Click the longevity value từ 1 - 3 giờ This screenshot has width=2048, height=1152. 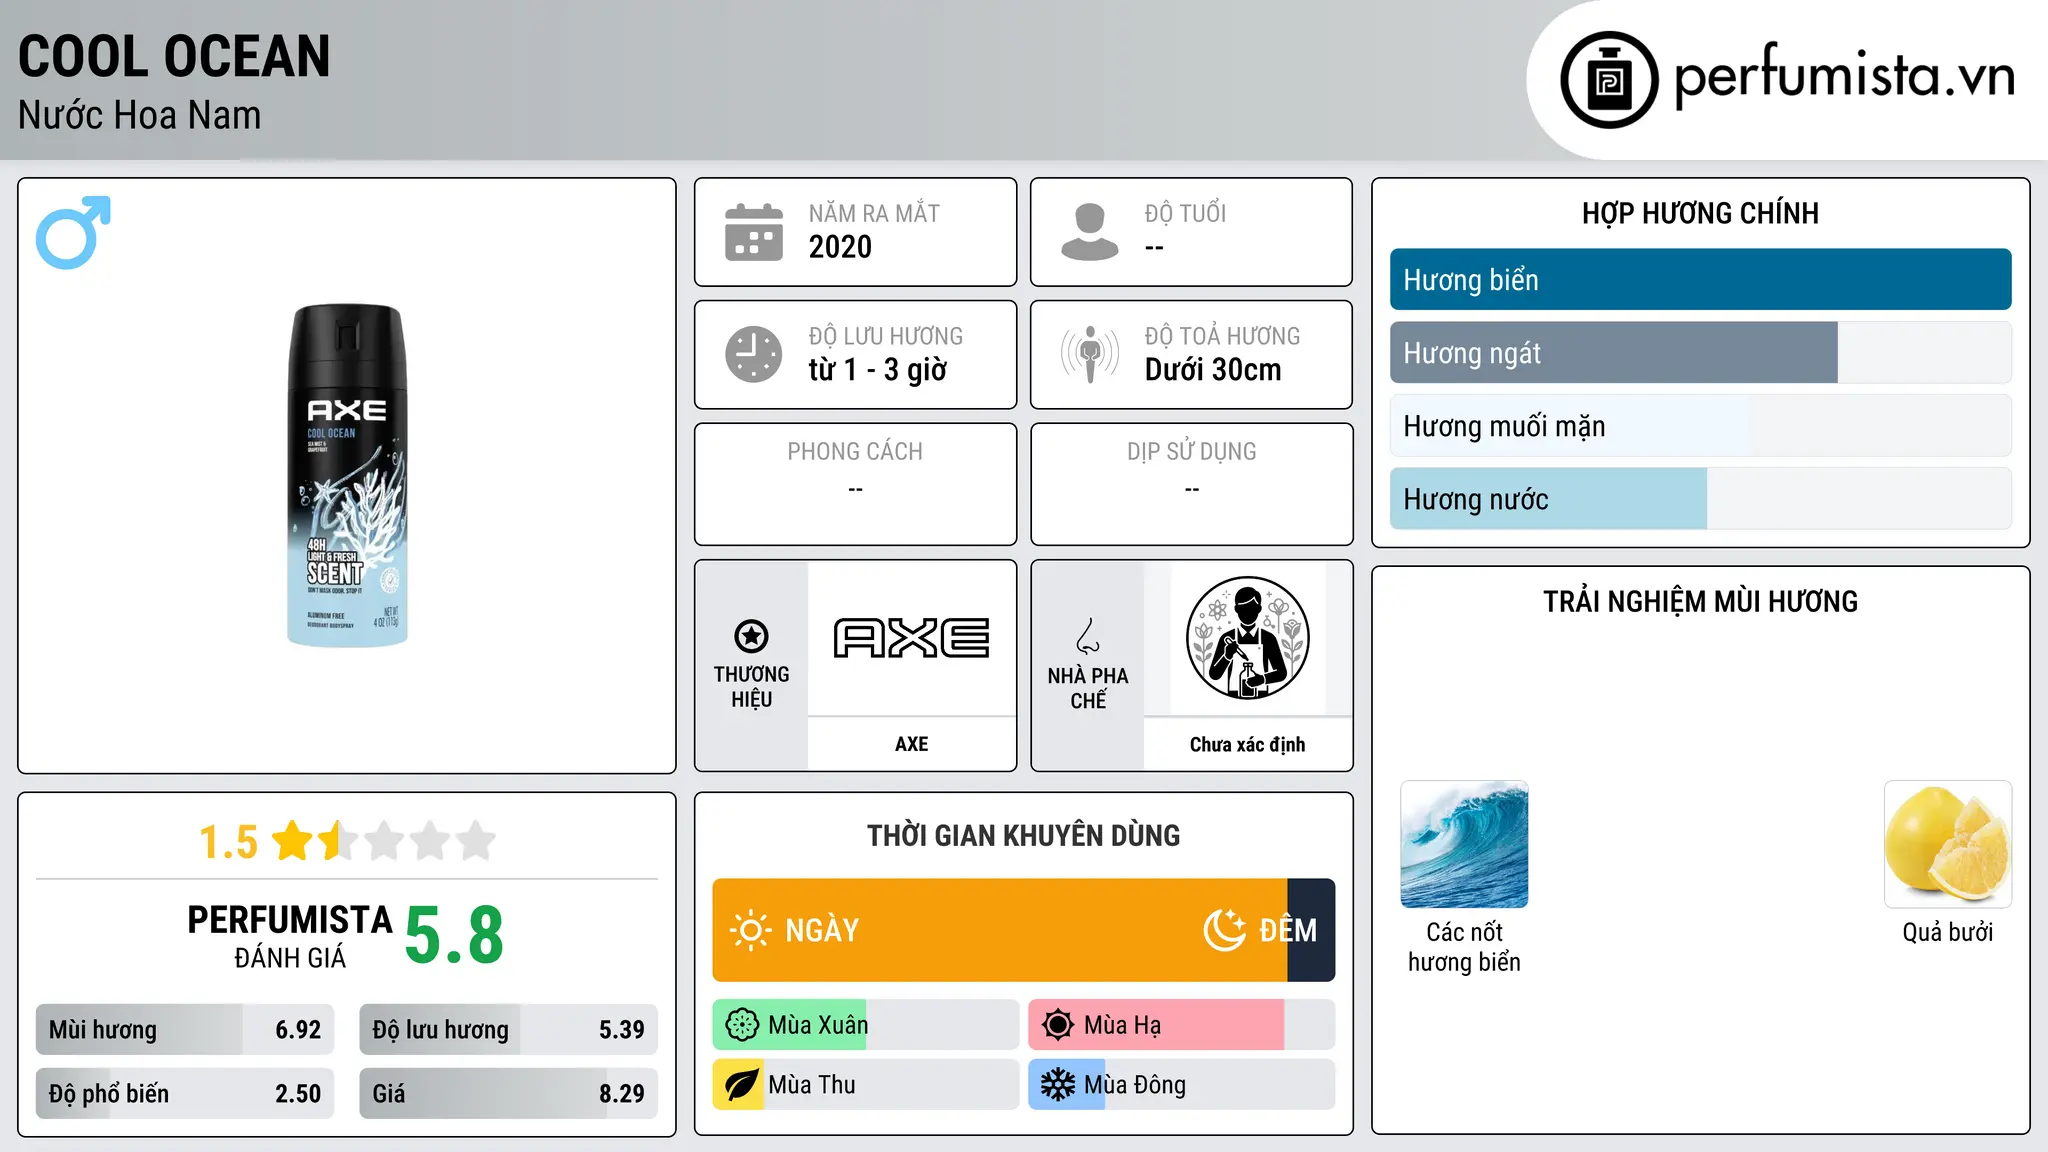(878, 370)
